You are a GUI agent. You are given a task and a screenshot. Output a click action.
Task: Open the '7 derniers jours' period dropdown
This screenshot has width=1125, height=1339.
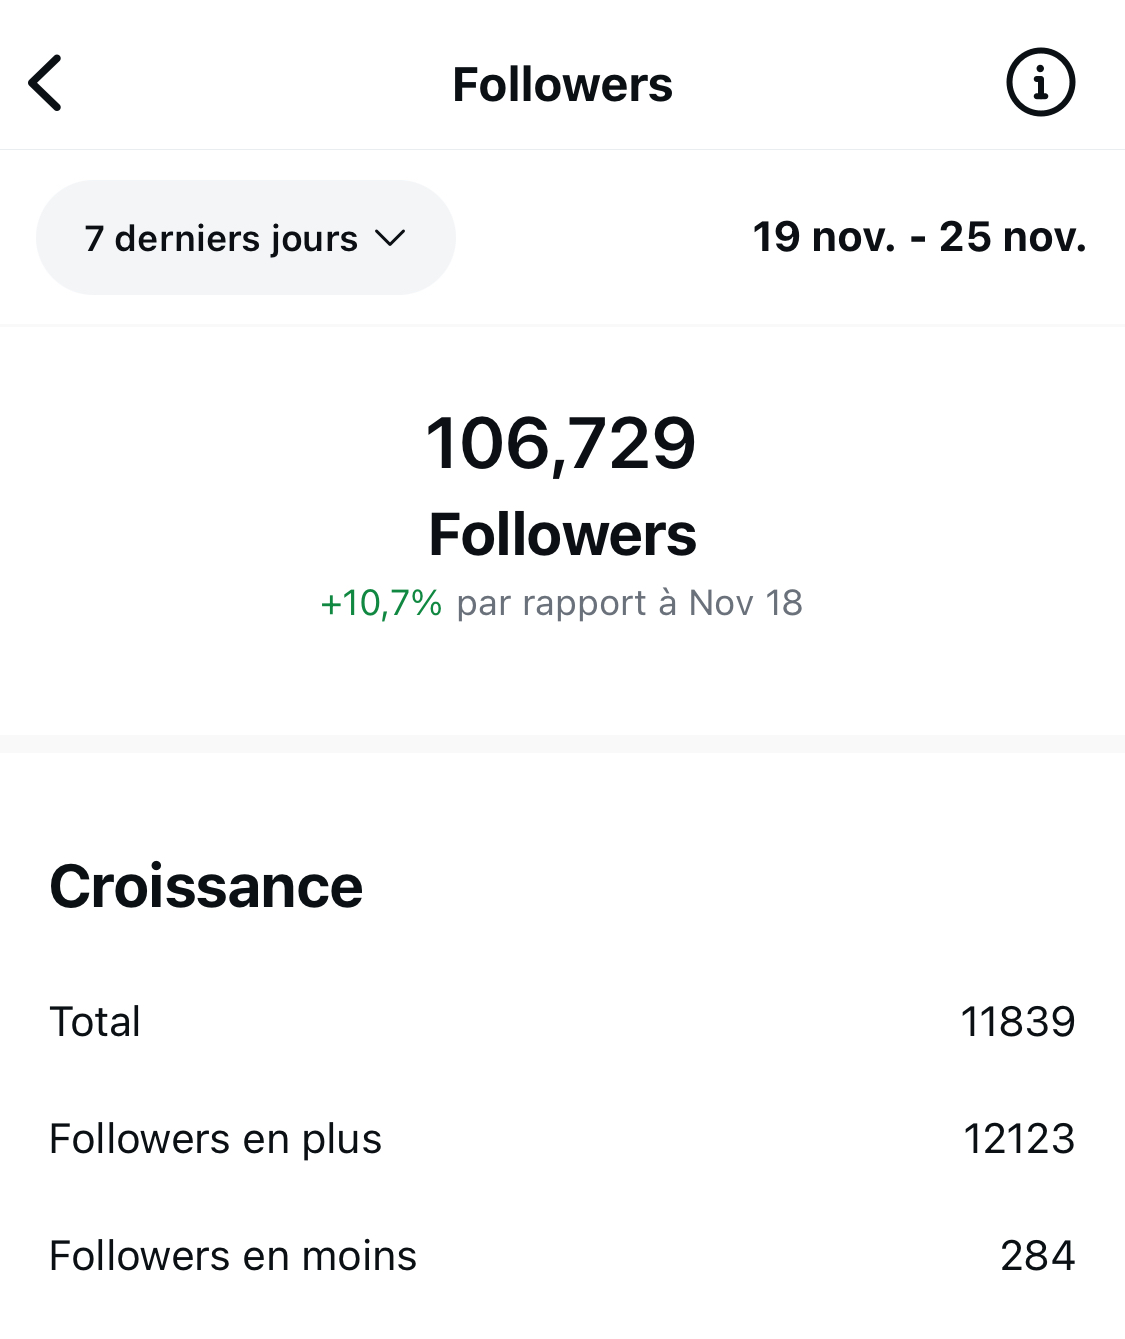coord(222,238)
